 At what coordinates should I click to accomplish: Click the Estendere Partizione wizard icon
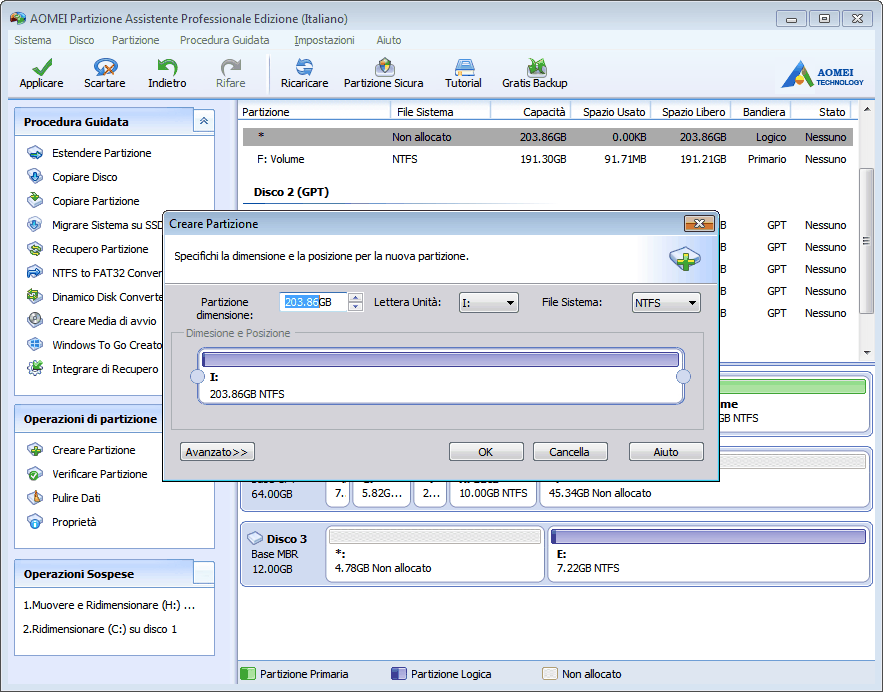(35, 153)
